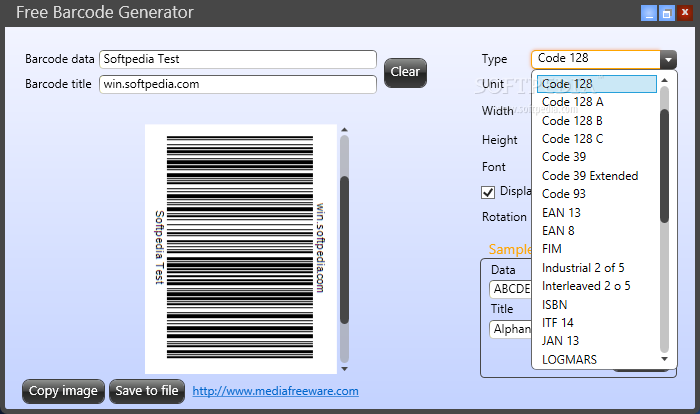The height and width of the screenshot is (414, 700).
Task: Select Industrial 2 of 5 type
Action: 597,268
